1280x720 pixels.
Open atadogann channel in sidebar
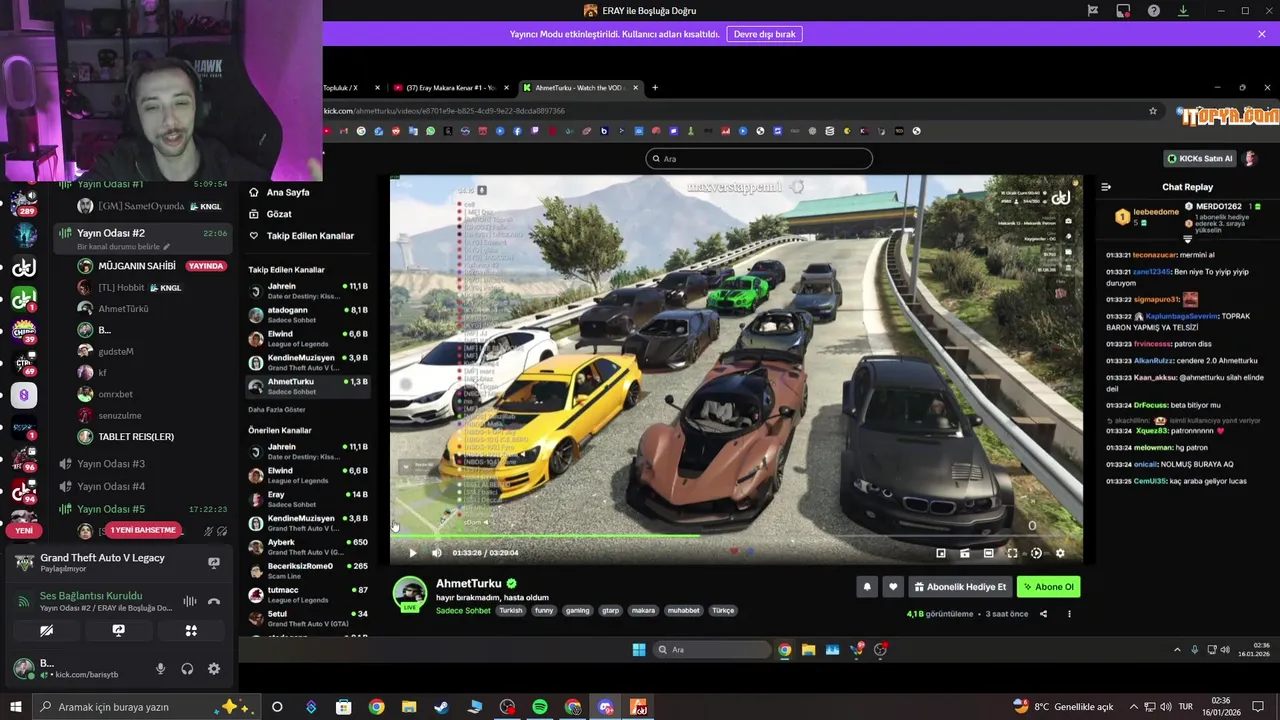tap(308, 315)
